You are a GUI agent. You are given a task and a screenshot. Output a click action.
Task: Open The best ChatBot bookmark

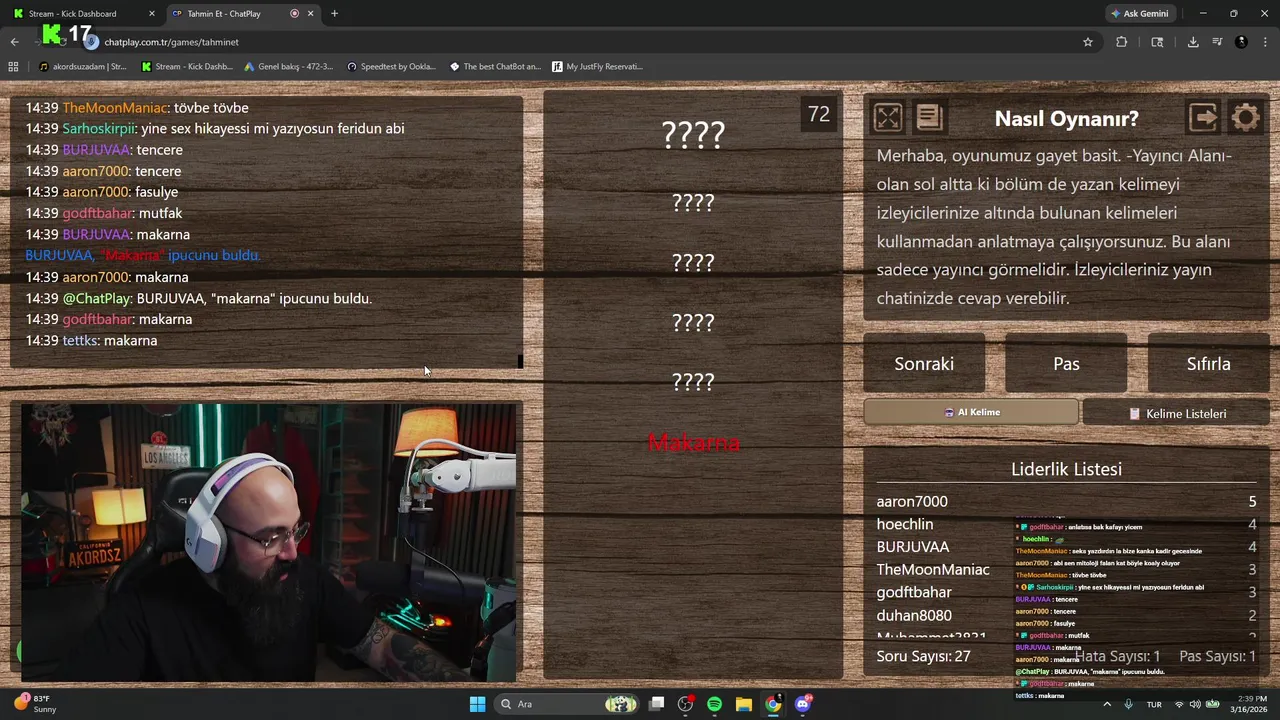[x=495, y=67]
